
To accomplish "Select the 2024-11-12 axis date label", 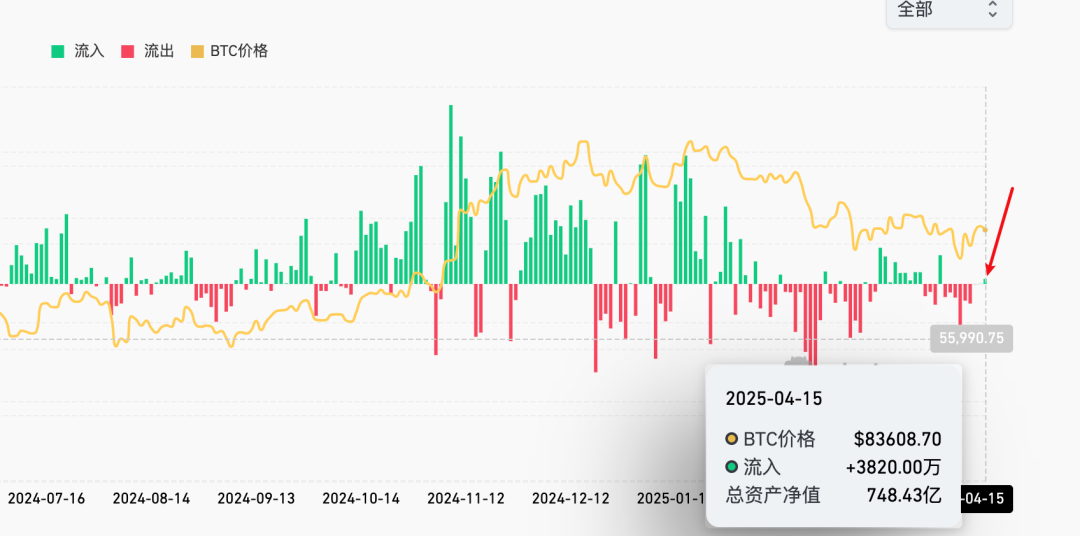I will tap(466, 498).
